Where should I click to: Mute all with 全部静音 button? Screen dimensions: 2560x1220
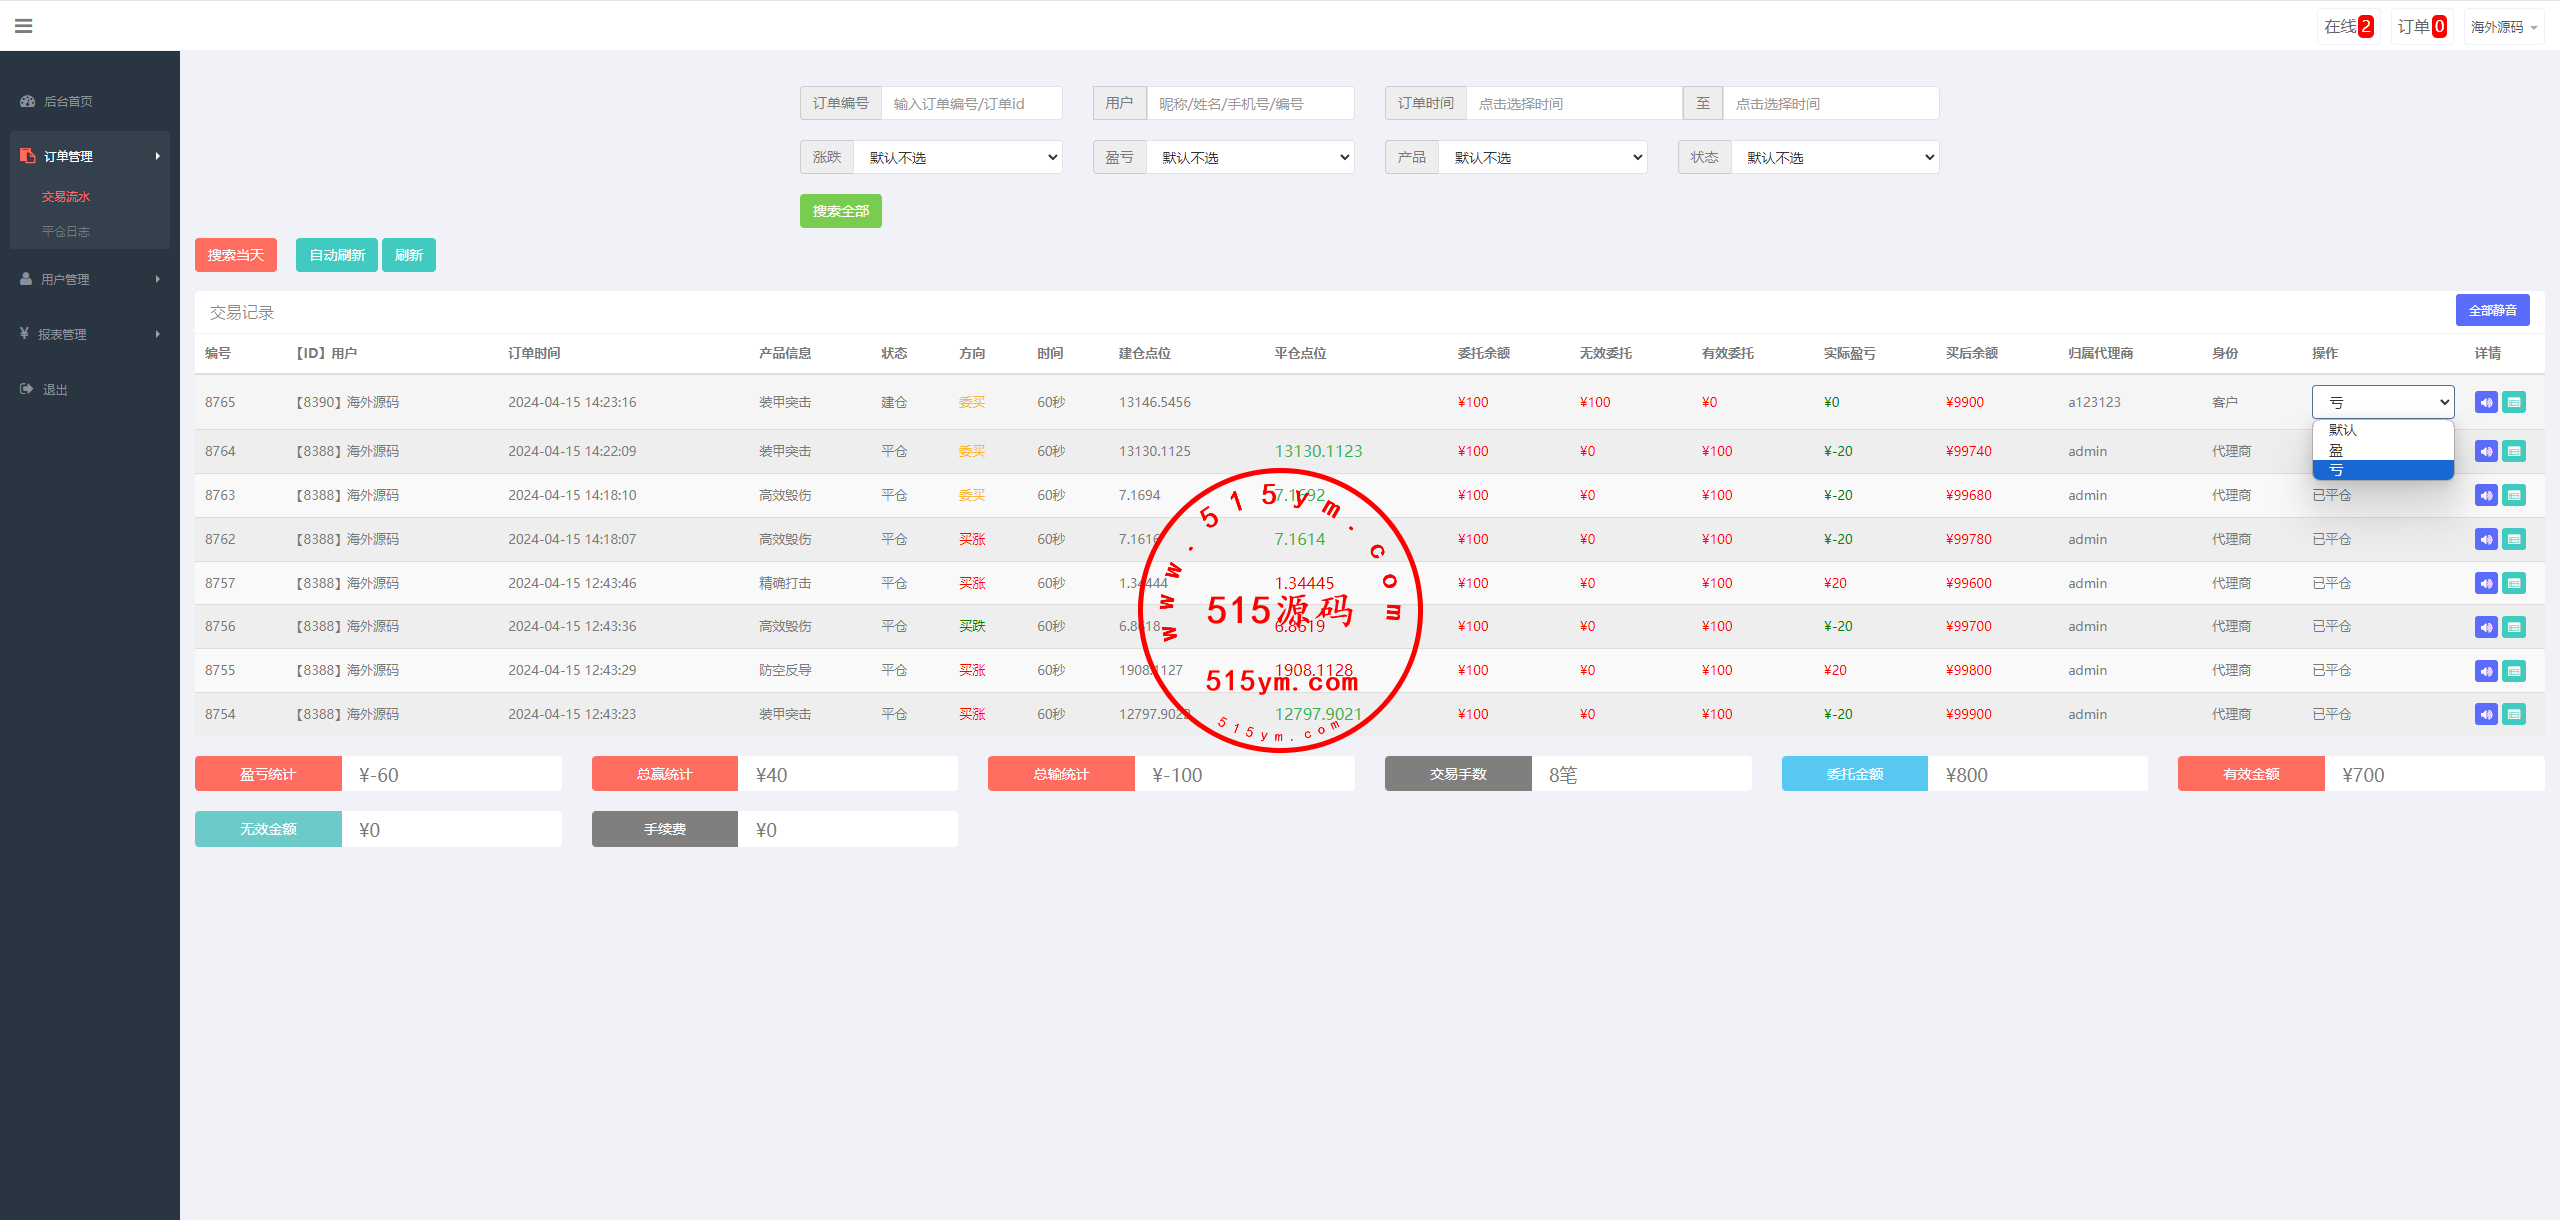pos(2492,310)
